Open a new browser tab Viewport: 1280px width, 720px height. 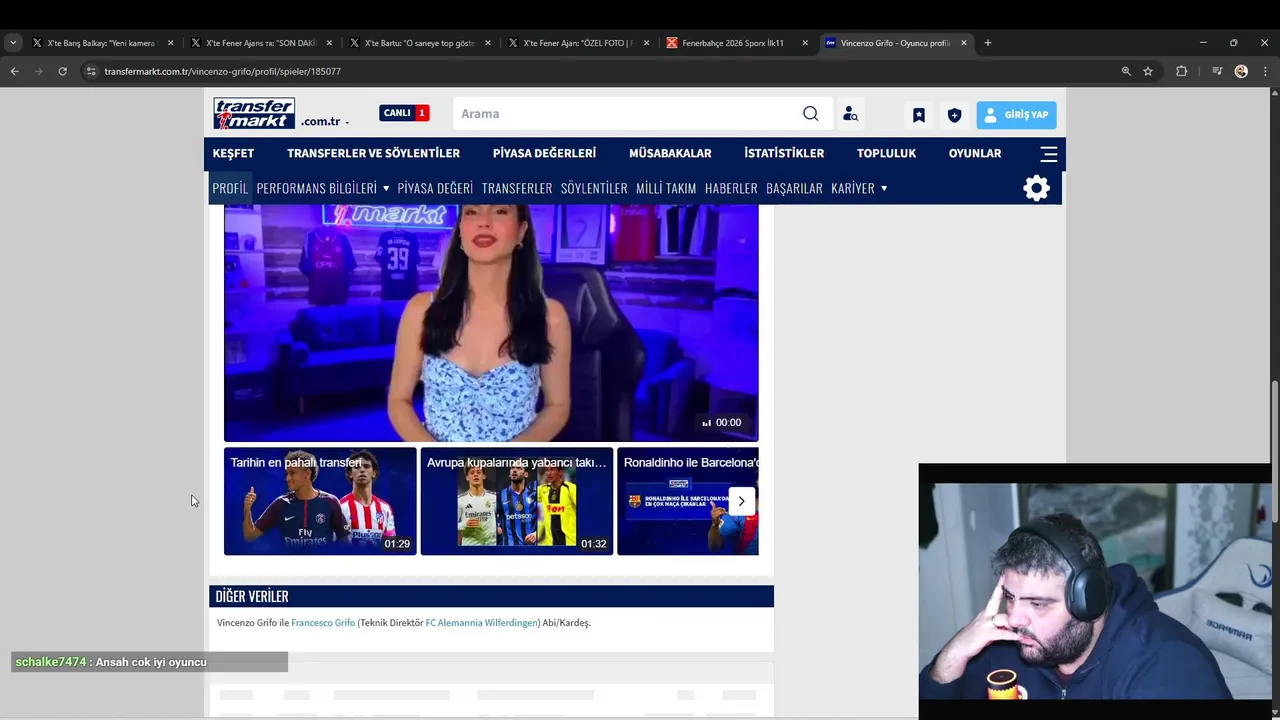point(988,43)
